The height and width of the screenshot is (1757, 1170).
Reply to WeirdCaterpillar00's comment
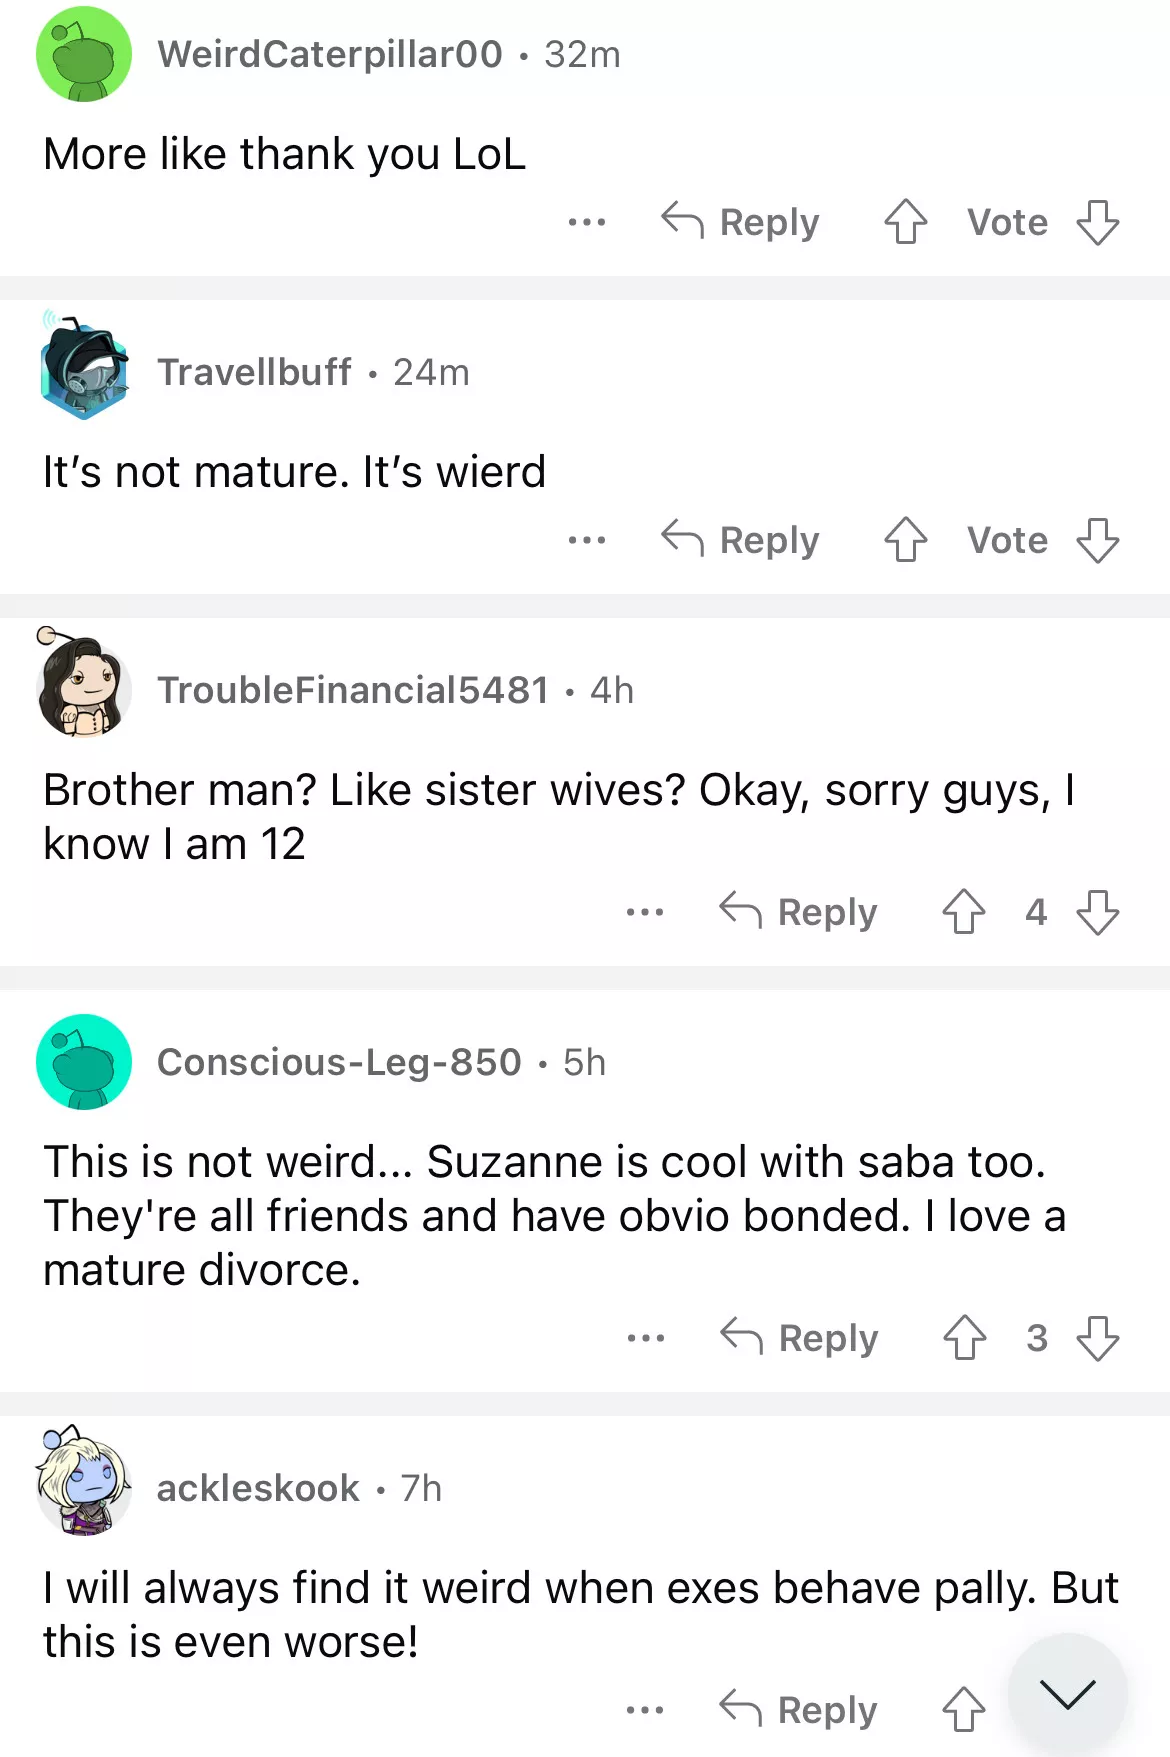point(741,222)
